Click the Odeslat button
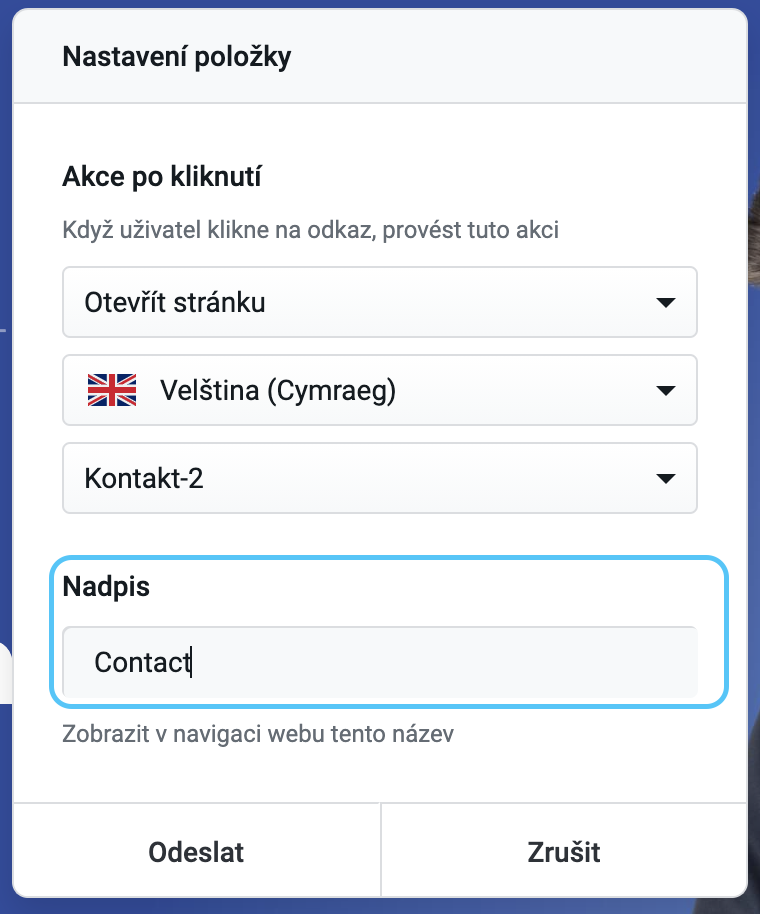760x914 pixels. (196, 852)
